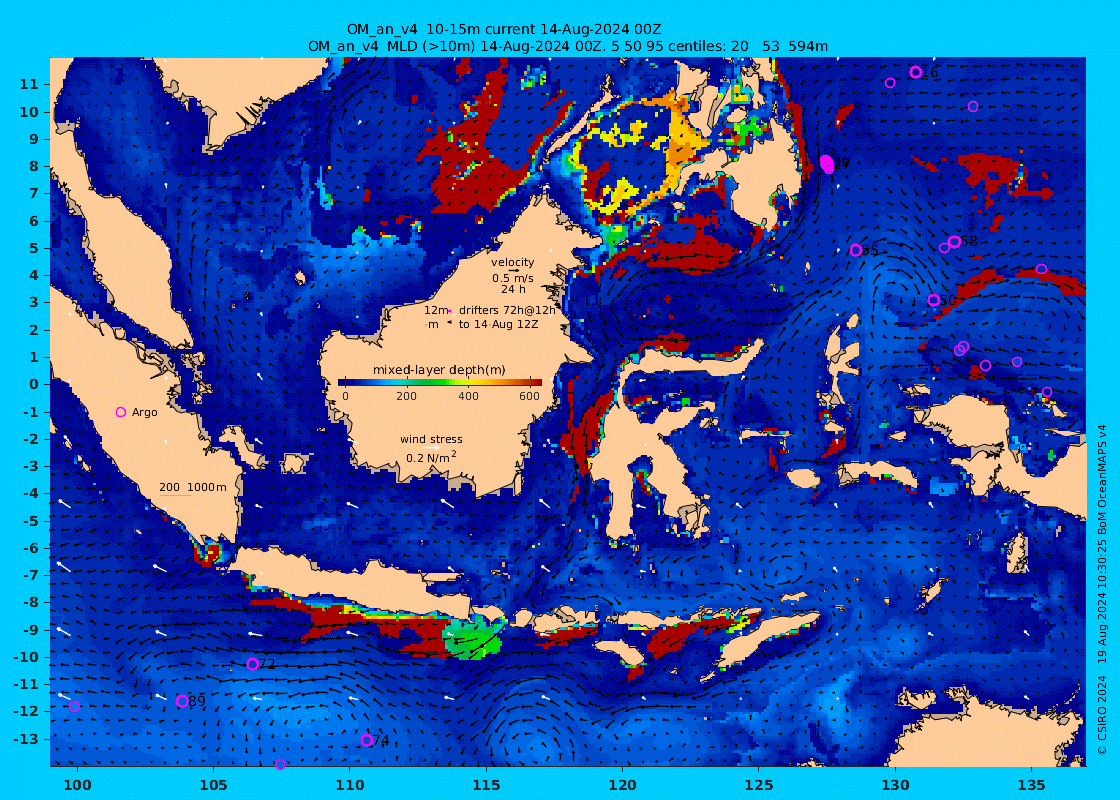Click the longitude axis label '110'
1120x800 pixels.
pyautogui.click(x=350, y=785)
